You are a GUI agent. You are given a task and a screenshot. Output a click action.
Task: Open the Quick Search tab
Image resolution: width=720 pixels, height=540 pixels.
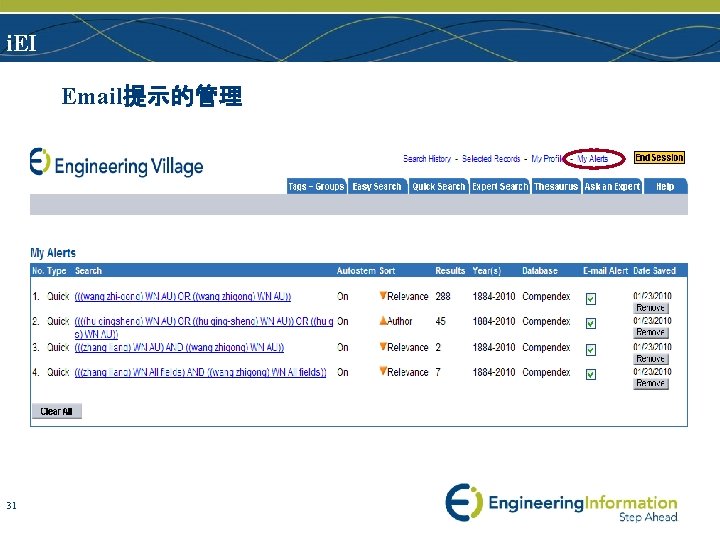point(439,186)
